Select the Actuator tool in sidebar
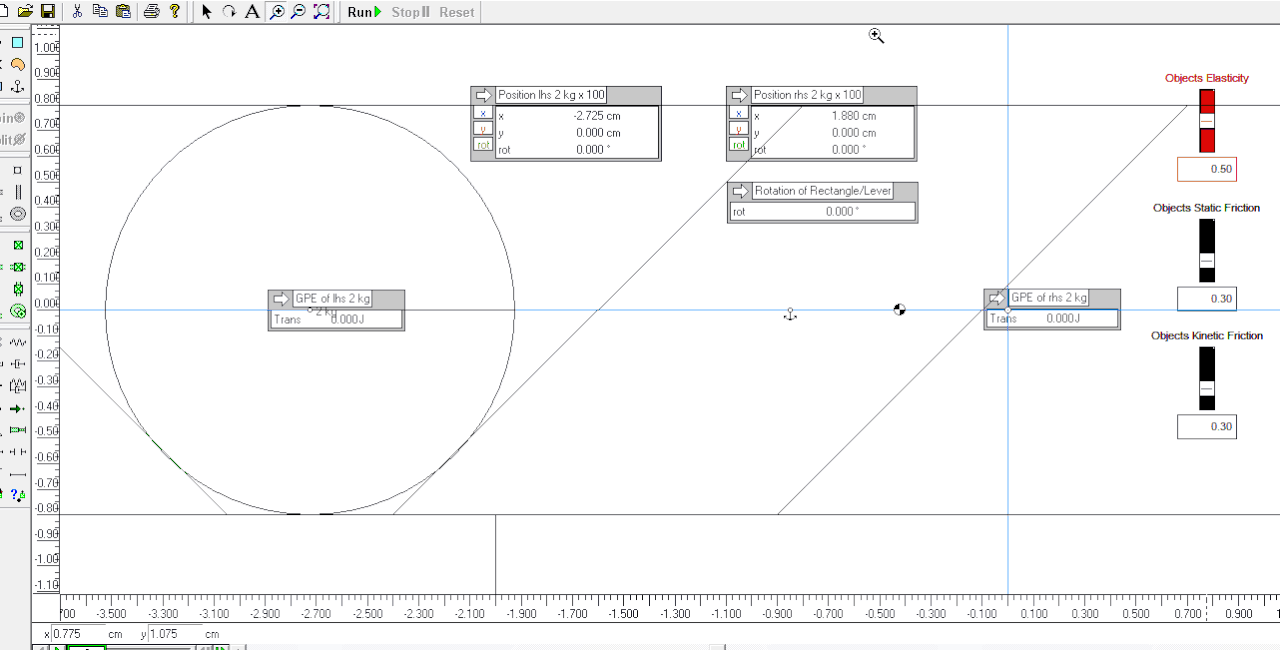1280x650 pixels. point(18,430)
